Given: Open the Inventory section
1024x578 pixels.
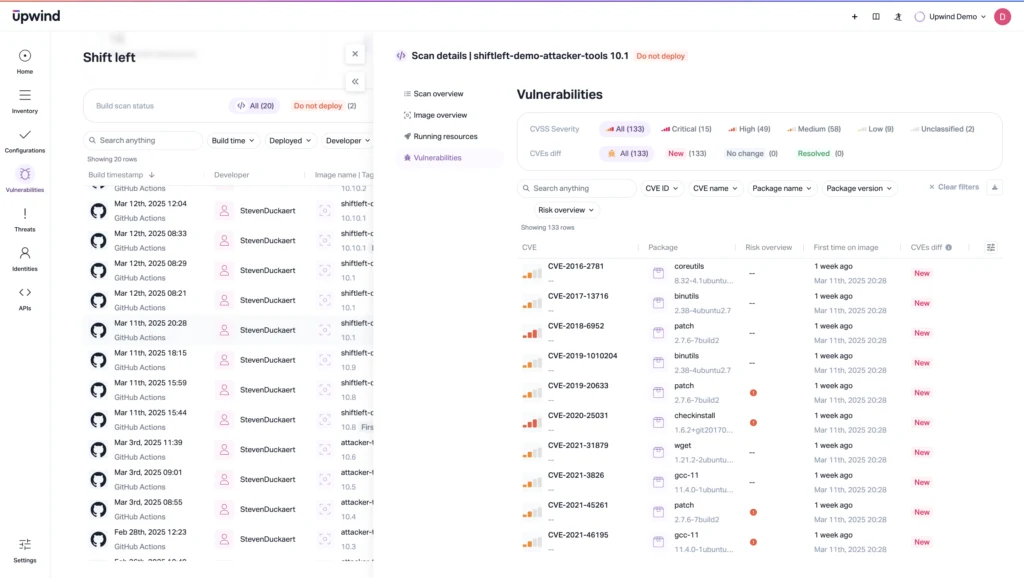Looking at the screenshot, I should (25, 101).
